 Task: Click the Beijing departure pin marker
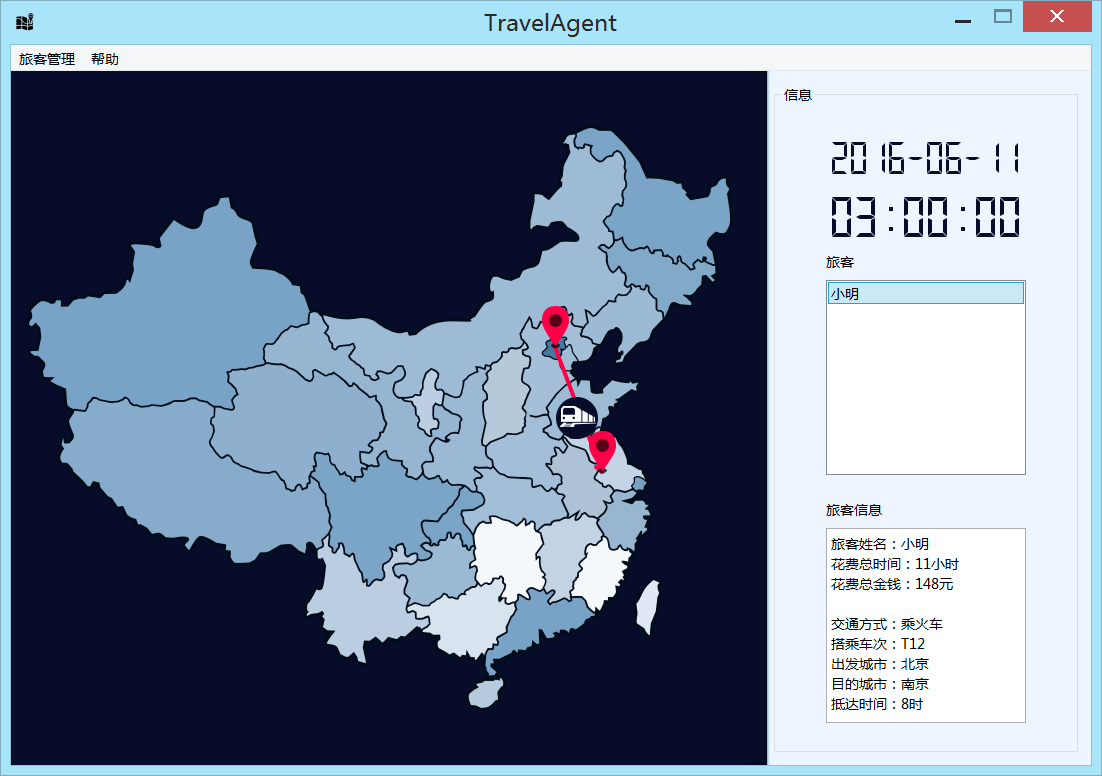[555, 325]
